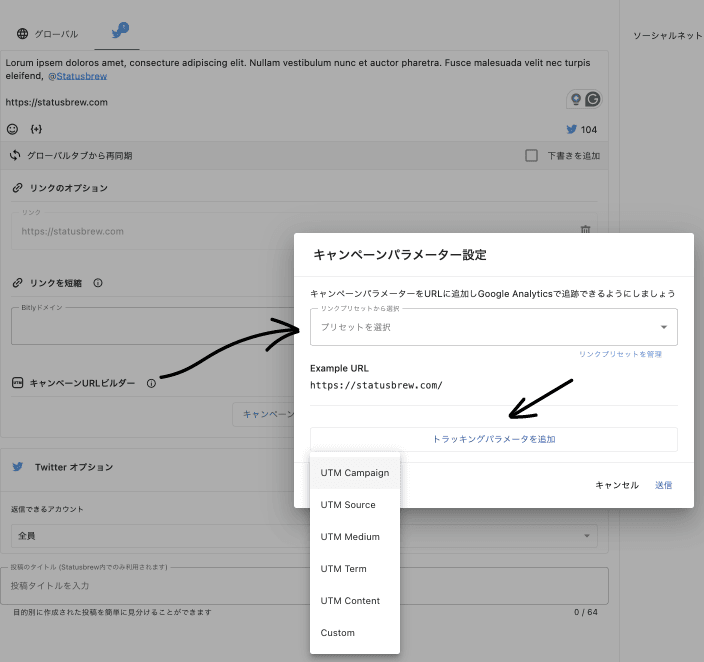Click the リンクを短縮 chain icon
704x662 pixels.
pyautogui.click(x=18, y=283)
